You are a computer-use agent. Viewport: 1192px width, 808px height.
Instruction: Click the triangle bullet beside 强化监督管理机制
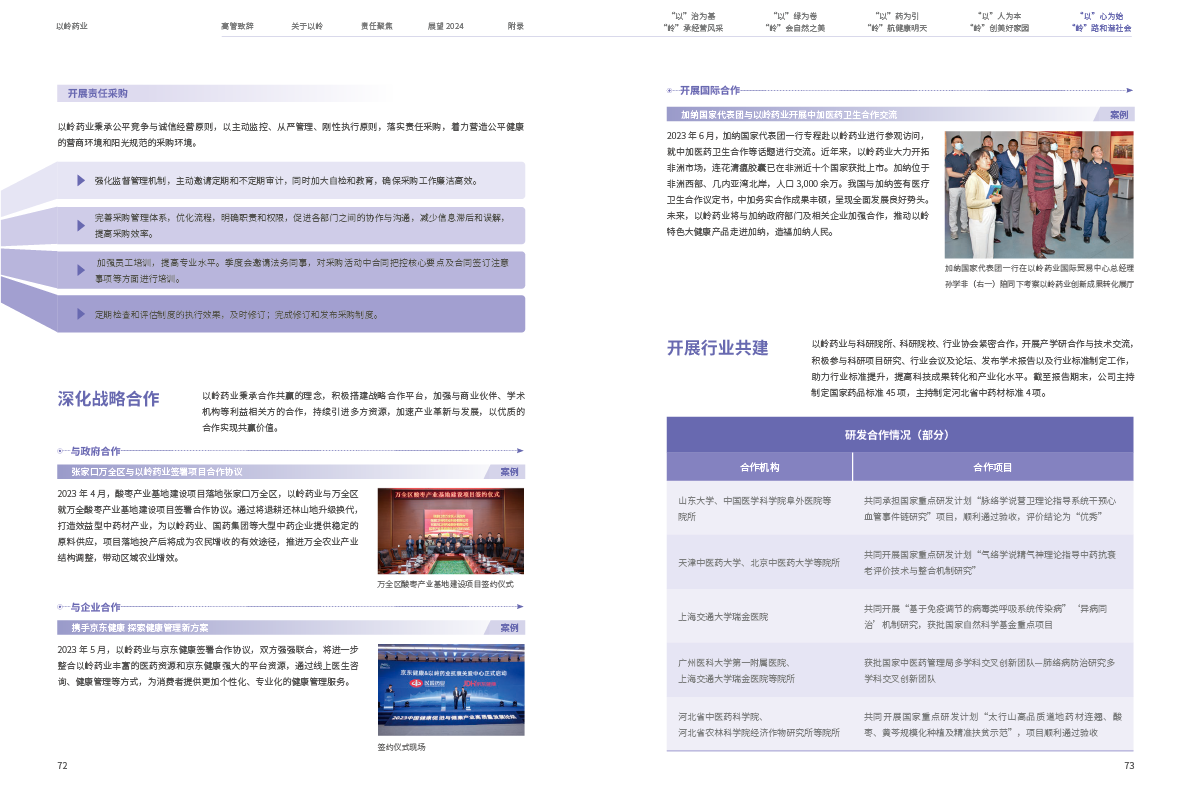coord(81,181)
